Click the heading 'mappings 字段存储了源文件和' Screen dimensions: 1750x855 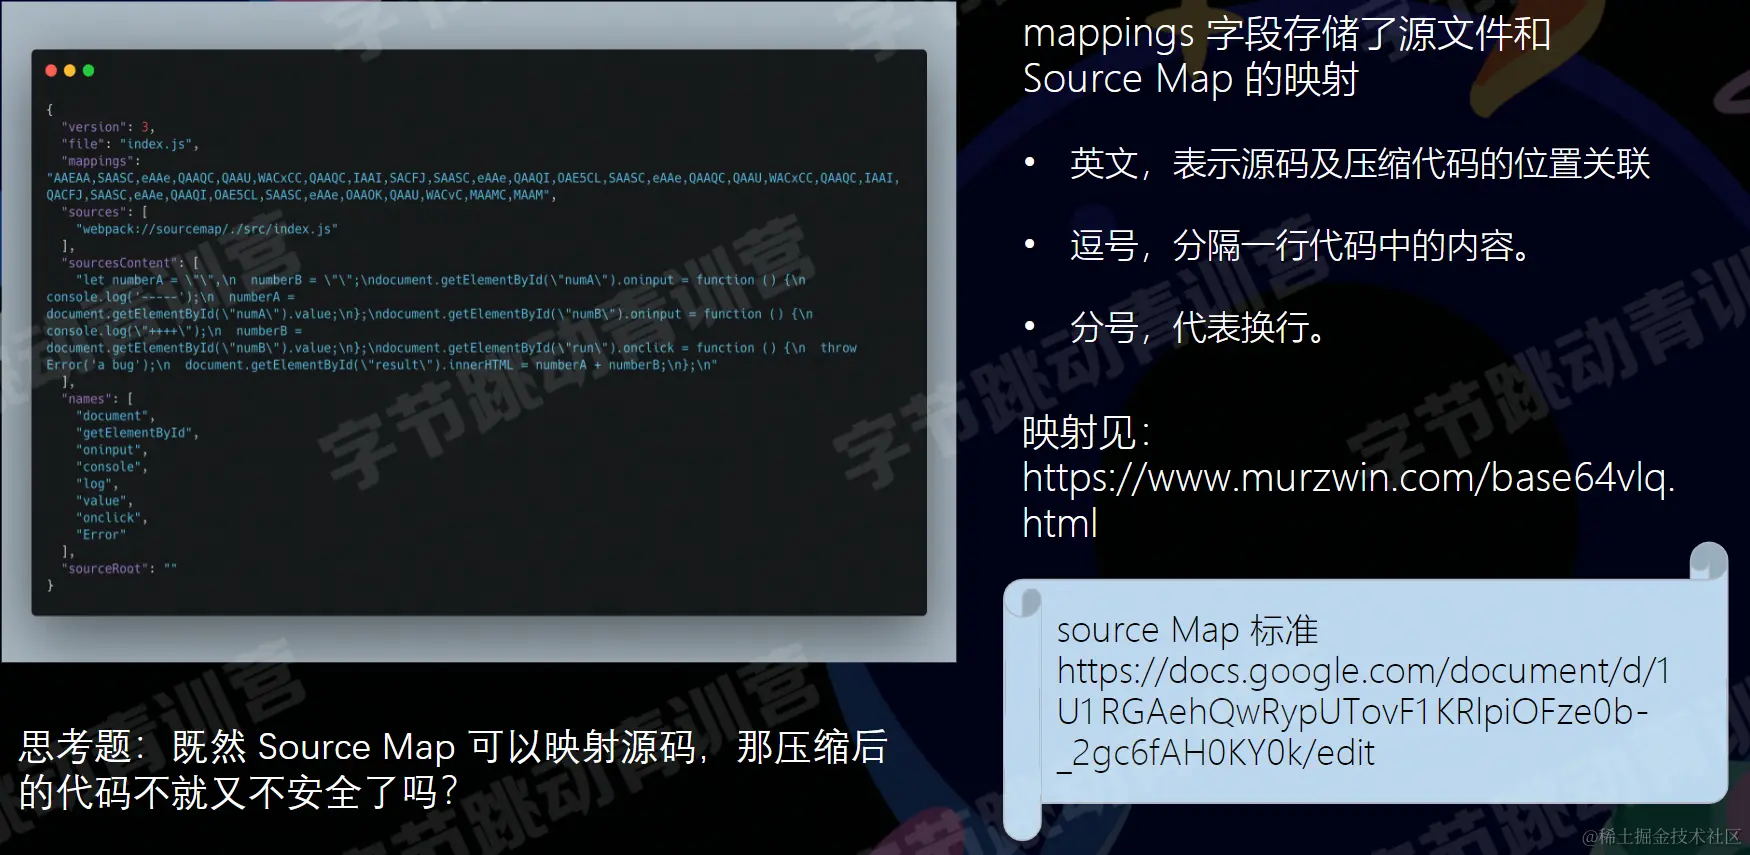[1286, 34]
